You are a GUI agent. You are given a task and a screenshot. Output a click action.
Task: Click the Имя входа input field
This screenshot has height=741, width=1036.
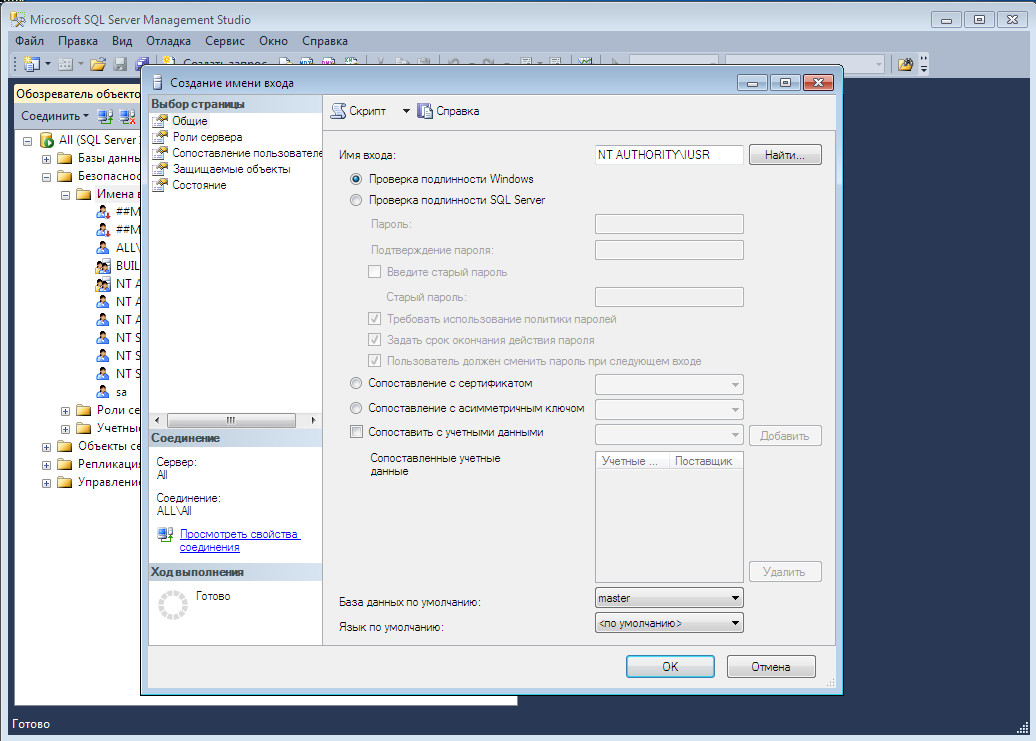pos(669,155)
